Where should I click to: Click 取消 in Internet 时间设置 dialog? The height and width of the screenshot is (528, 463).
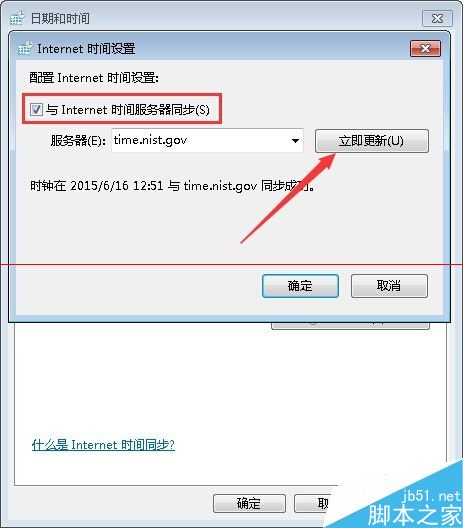[389, 286]
